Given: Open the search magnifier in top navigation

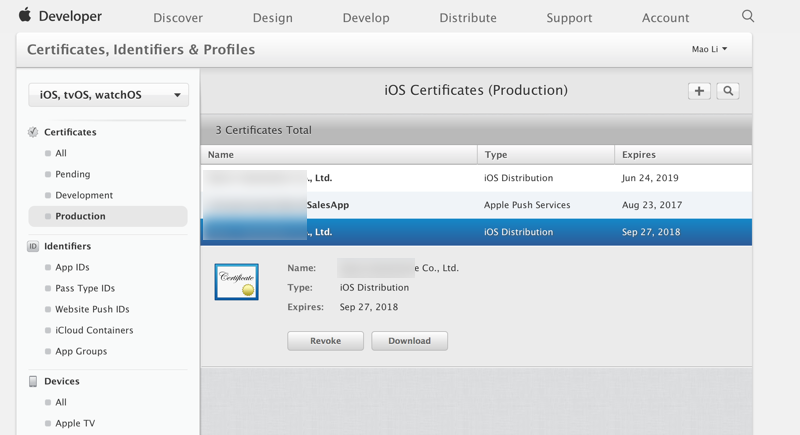Looking at the screenshot, I should coord(748,16).
